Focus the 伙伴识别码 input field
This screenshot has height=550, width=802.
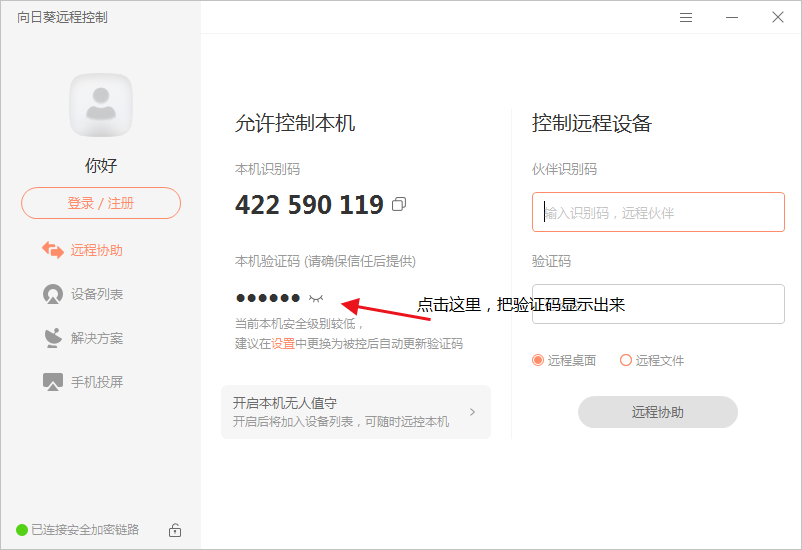[658, 212]
